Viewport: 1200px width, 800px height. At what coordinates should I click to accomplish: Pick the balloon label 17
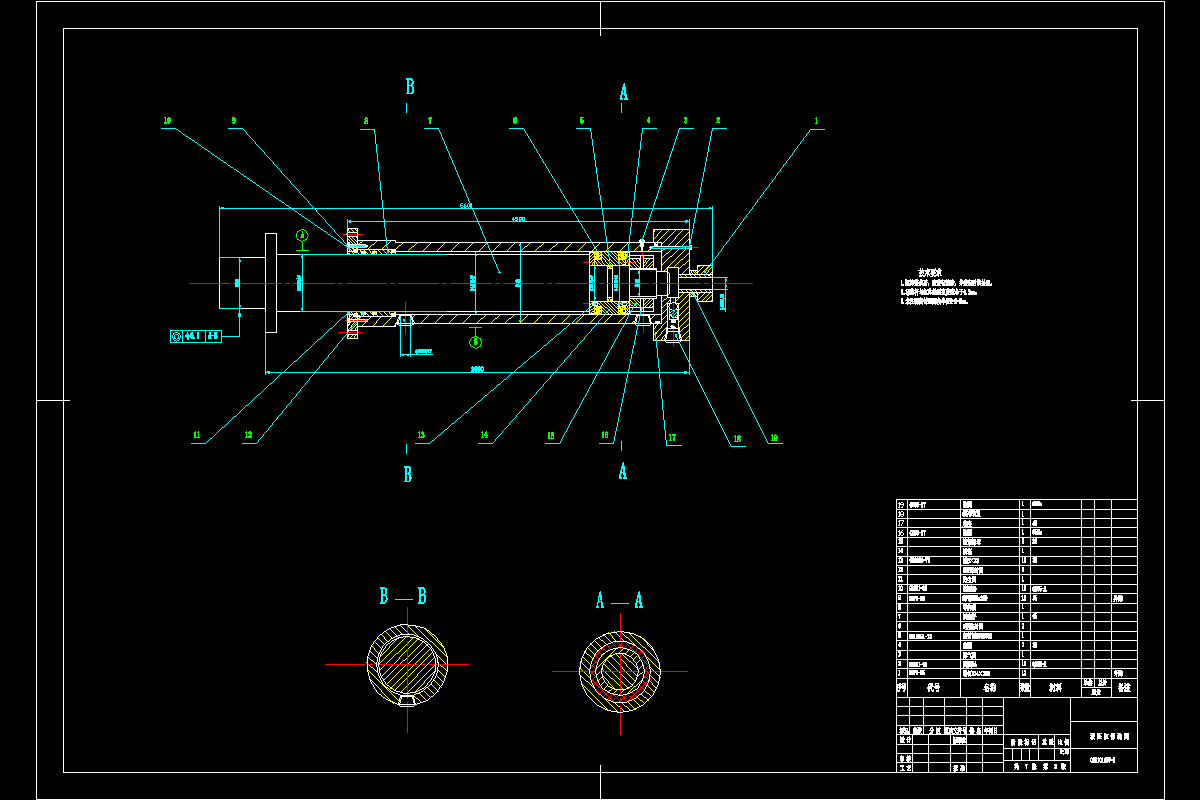[x=672, y=438]
